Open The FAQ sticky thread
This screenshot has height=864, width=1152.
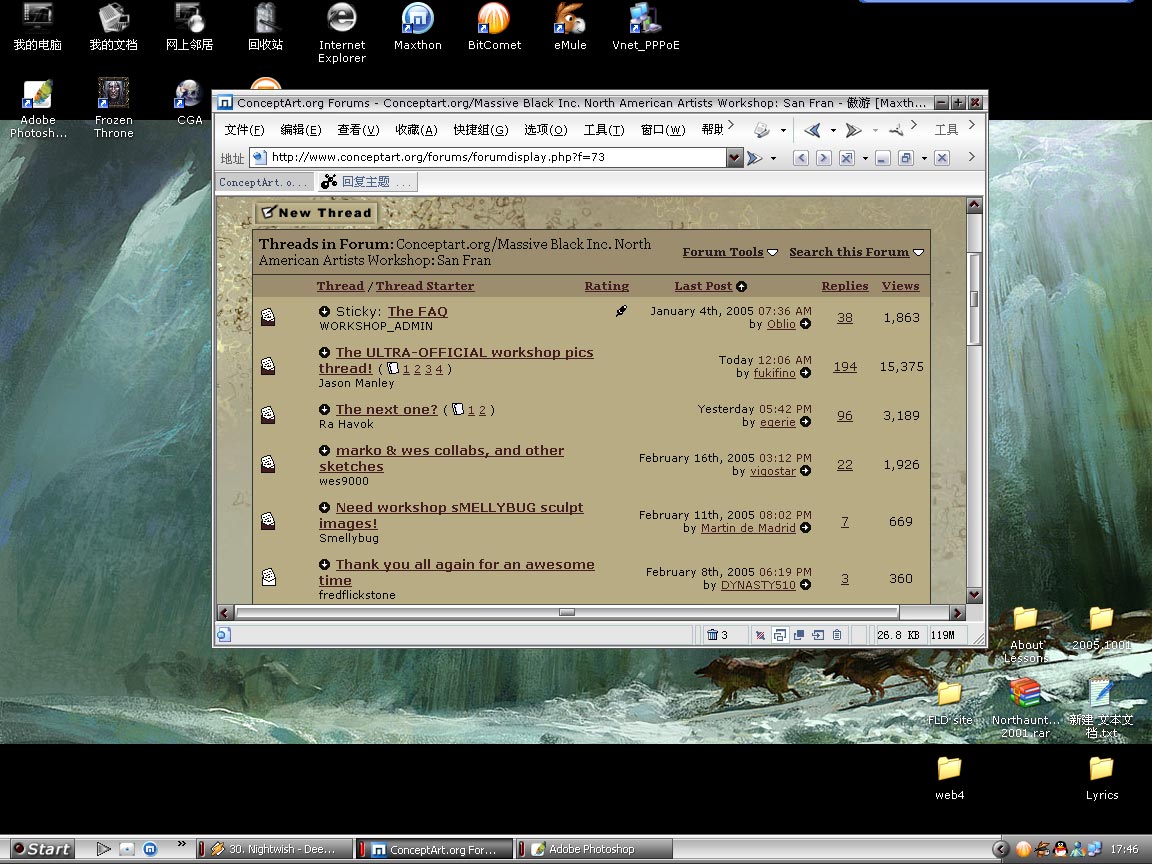417,312
